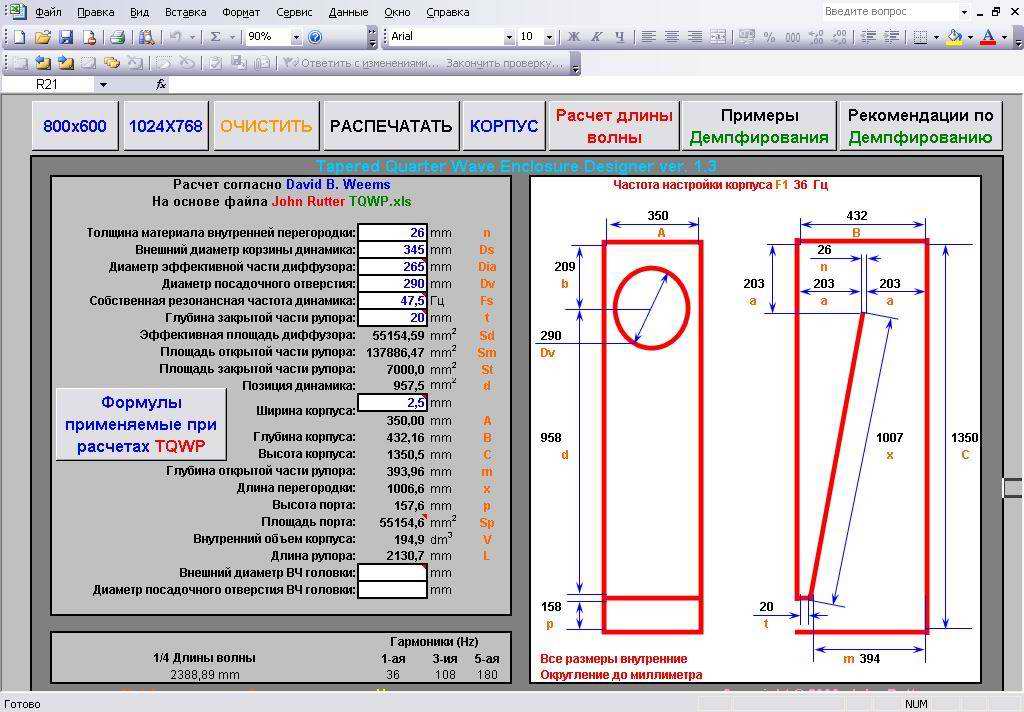Screen dimensions: 1024x712
Task: Open Excel help with question mark icon
Action: 315,37
